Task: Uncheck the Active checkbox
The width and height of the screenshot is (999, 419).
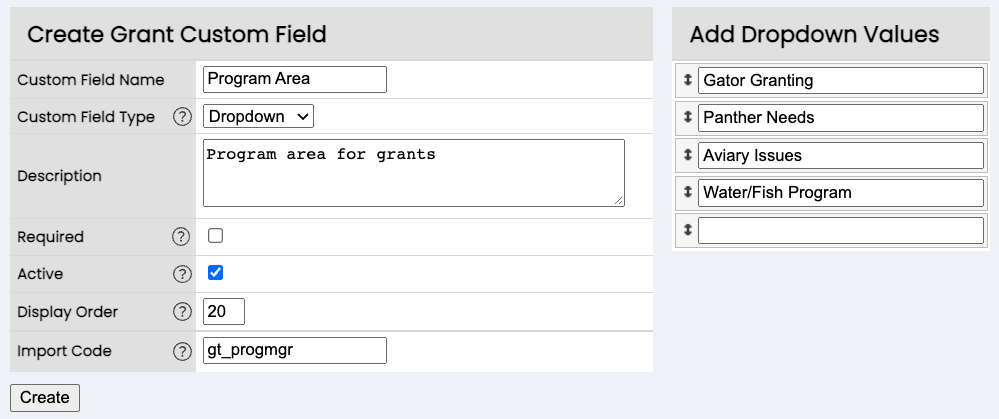Action: [x=216, y=273]
